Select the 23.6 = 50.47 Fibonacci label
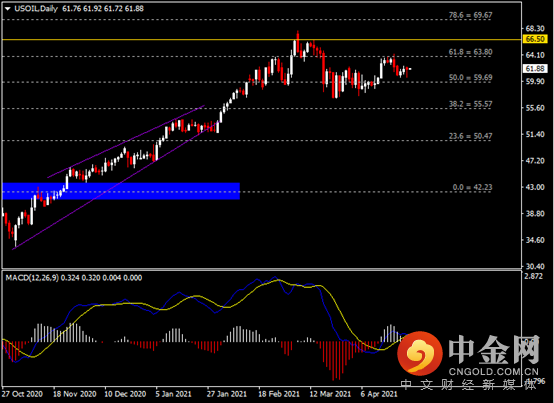 point(470,136)
